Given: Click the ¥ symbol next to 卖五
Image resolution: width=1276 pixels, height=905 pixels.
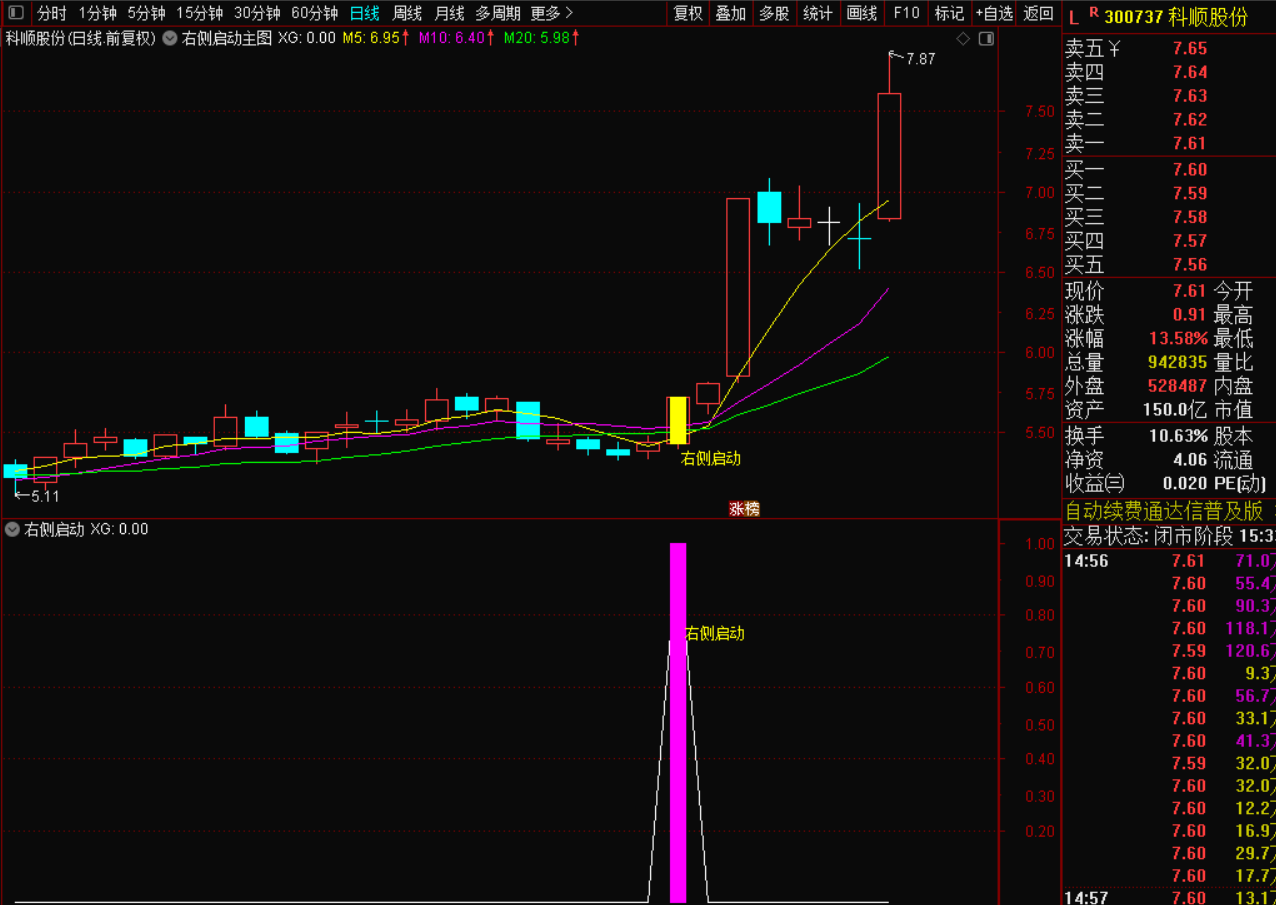Looking at the screenshot, I should point(1115,48).
